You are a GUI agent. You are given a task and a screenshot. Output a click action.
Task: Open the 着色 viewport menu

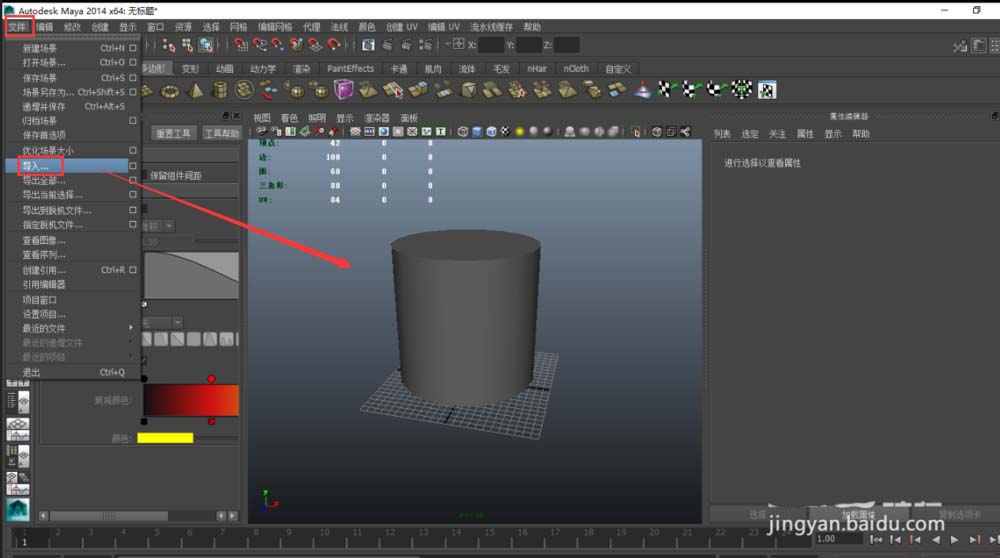point(290,118)
